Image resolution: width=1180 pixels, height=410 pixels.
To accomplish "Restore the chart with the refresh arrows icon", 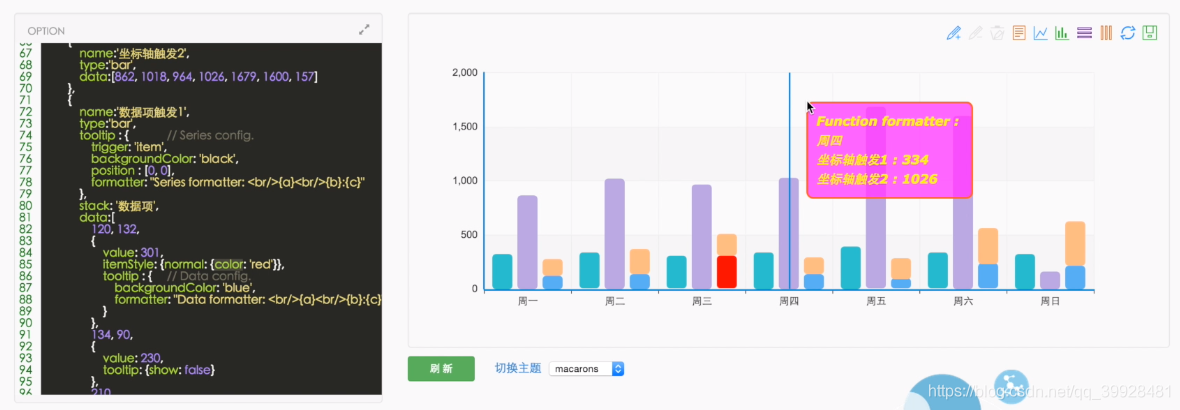I will [x=1128, y=32].
